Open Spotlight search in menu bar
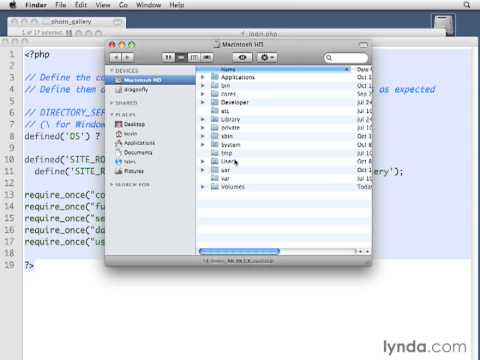Screen dimensions: 480x360 pyautogui.click(x=467, y=5)
